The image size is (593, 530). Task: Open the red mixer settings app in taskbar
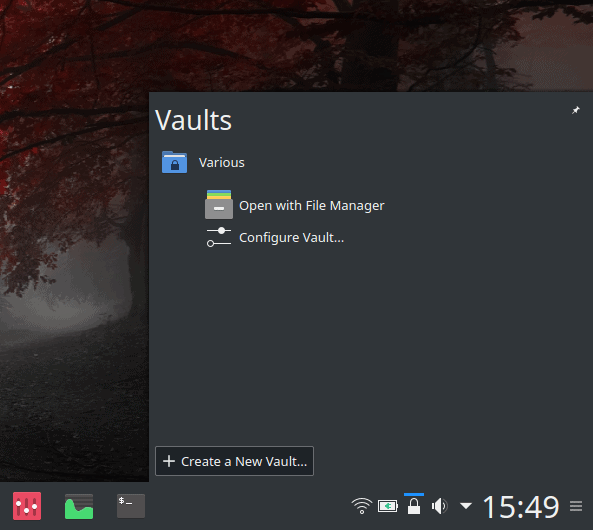[27, 506]
